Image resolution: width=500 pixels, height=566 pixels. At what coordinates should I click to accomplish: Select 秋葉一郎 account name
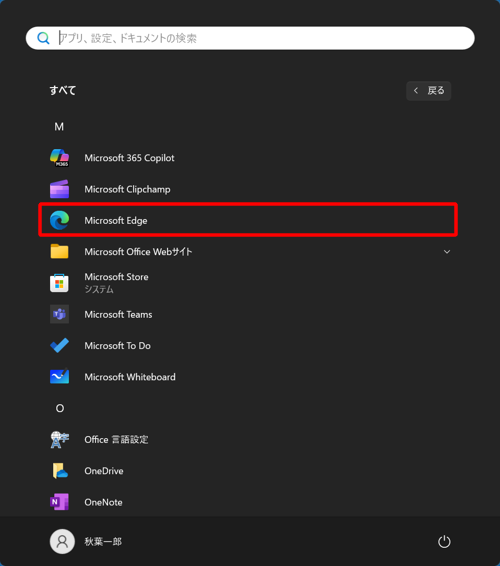[103, 541]
